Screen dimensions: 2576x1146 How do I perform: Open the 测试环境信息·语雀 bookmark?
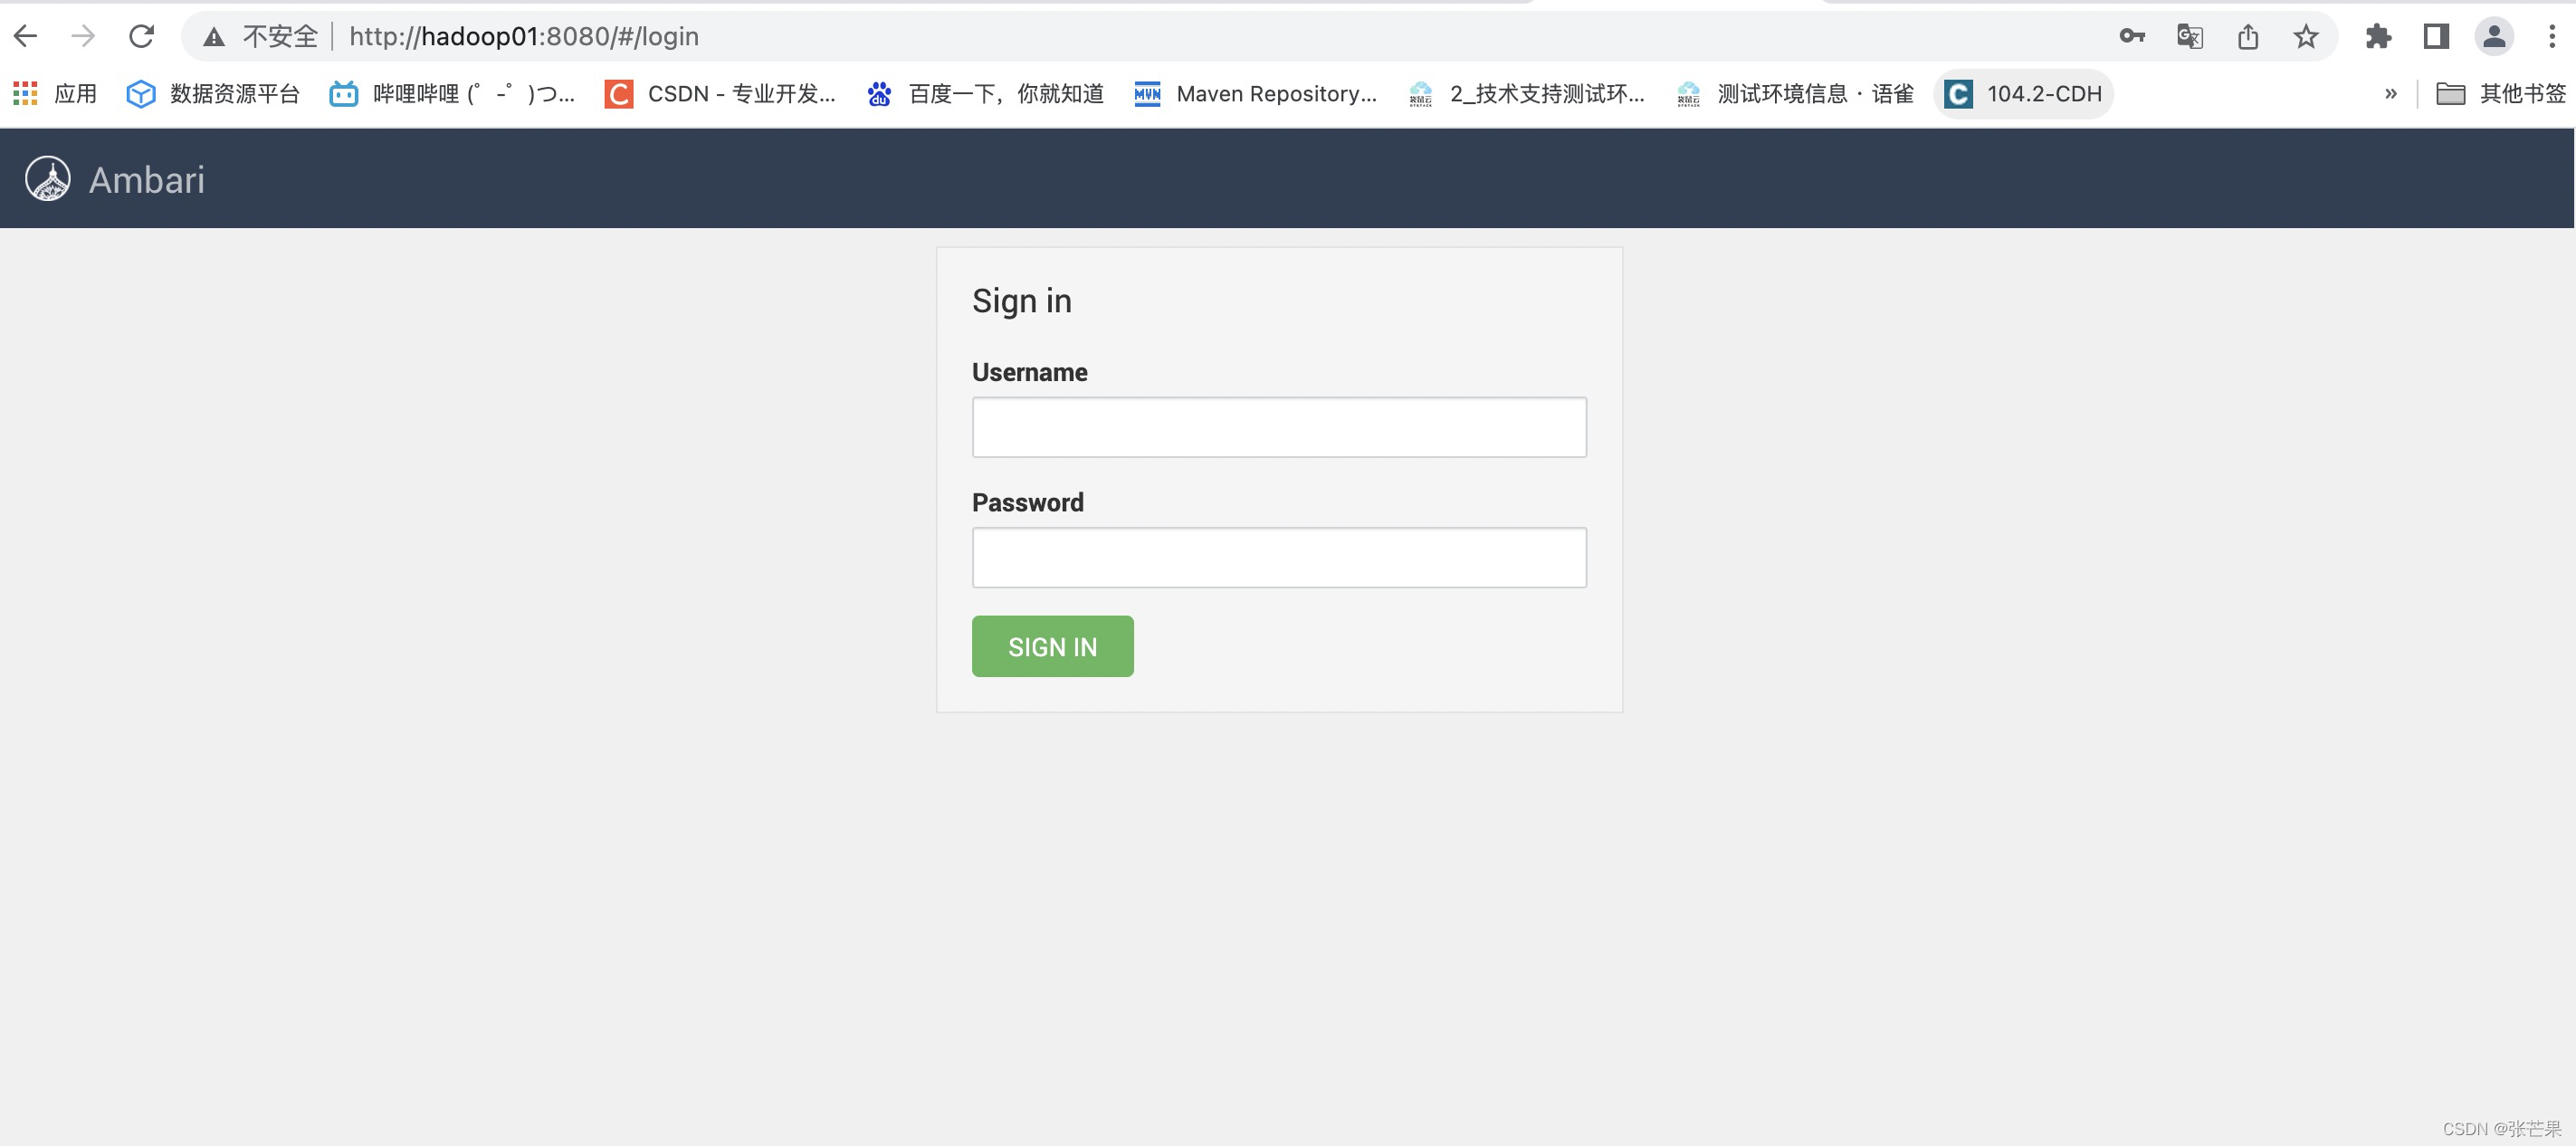1795,94
